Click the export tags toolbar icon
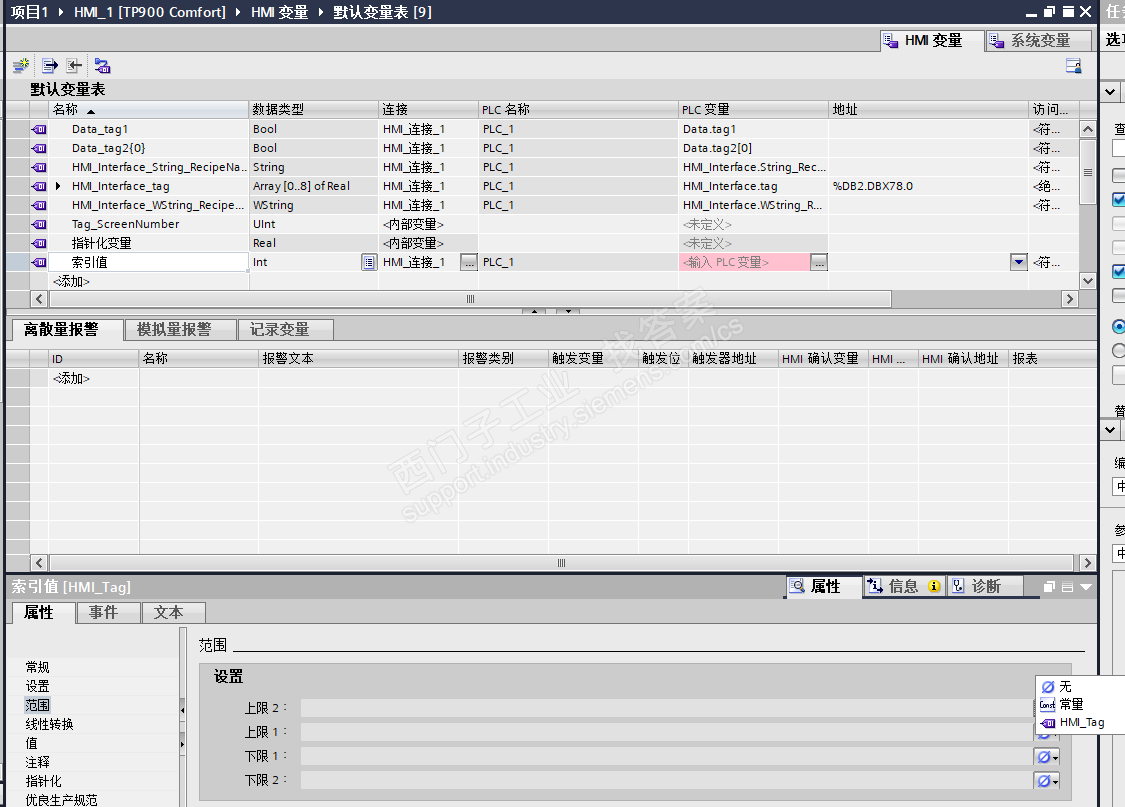 tap(50, 66)
